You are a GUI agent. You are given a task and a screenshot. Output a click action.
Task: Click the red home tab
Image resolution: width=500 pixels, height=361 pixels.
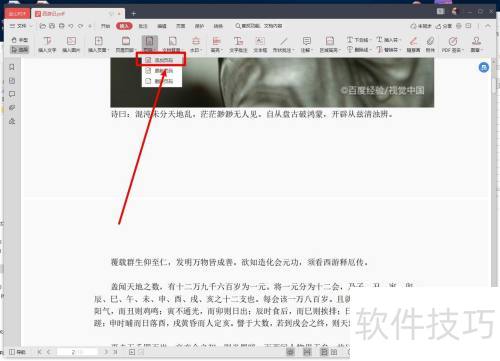tap(17, 14)
